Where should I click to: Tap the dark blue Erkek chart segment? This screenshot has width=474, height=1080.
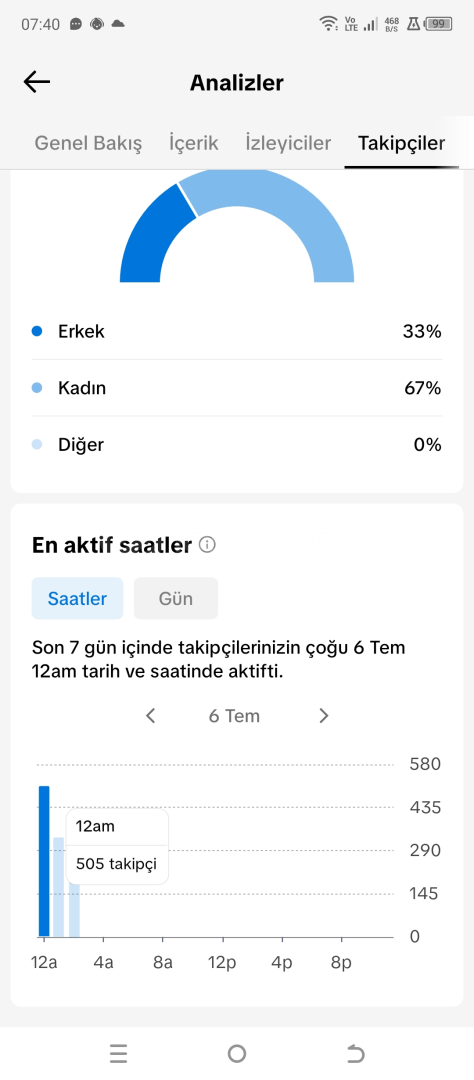(x=152, y=238)
